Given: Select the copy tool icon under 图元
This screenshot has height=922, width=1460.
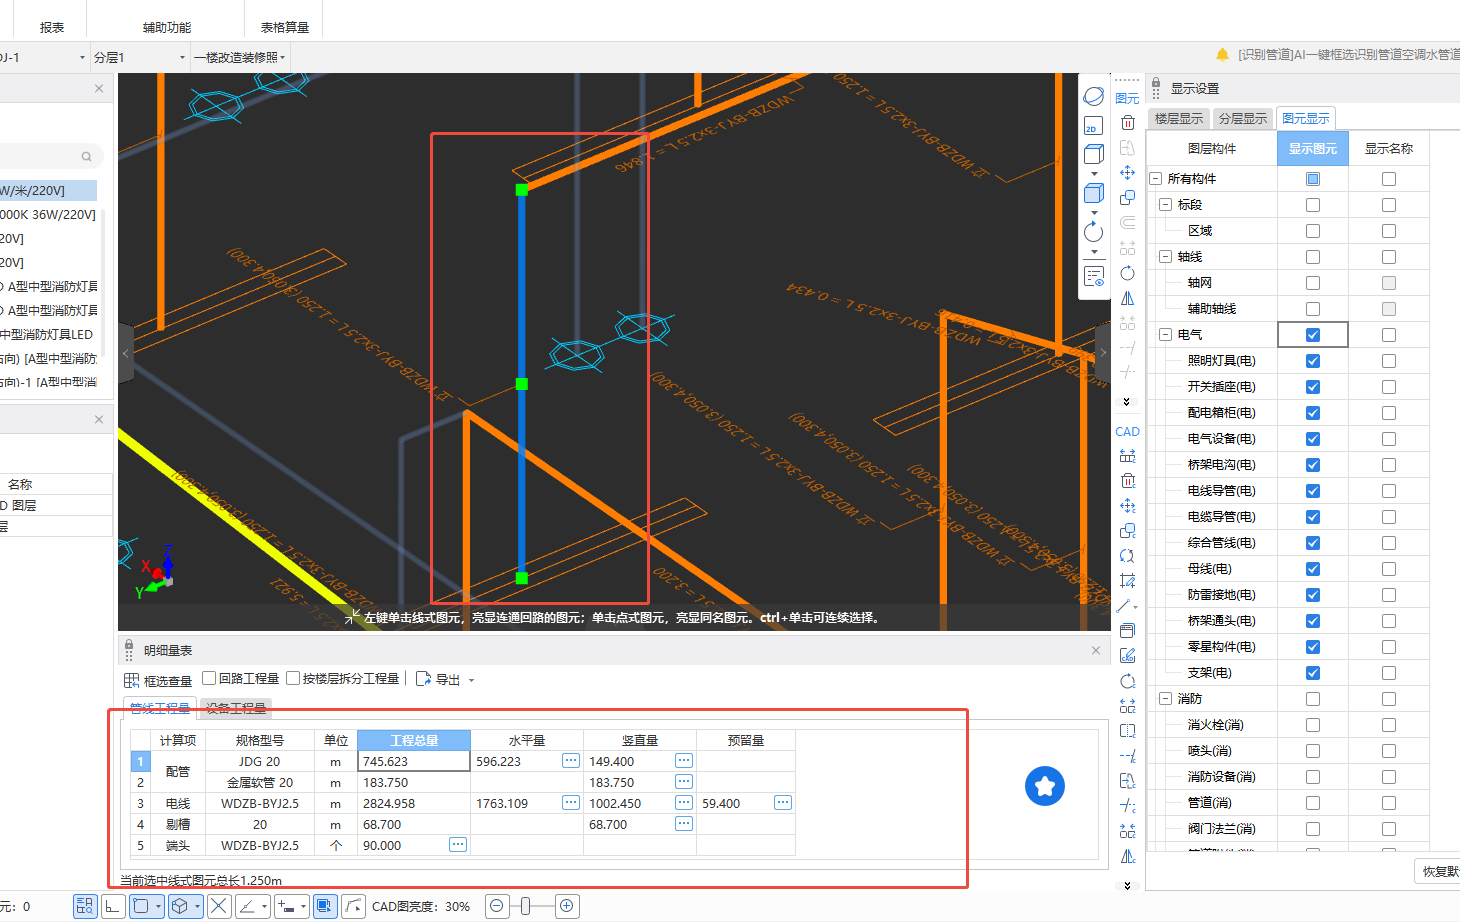Looking at the screenshot, I should tap(1128, 197).
